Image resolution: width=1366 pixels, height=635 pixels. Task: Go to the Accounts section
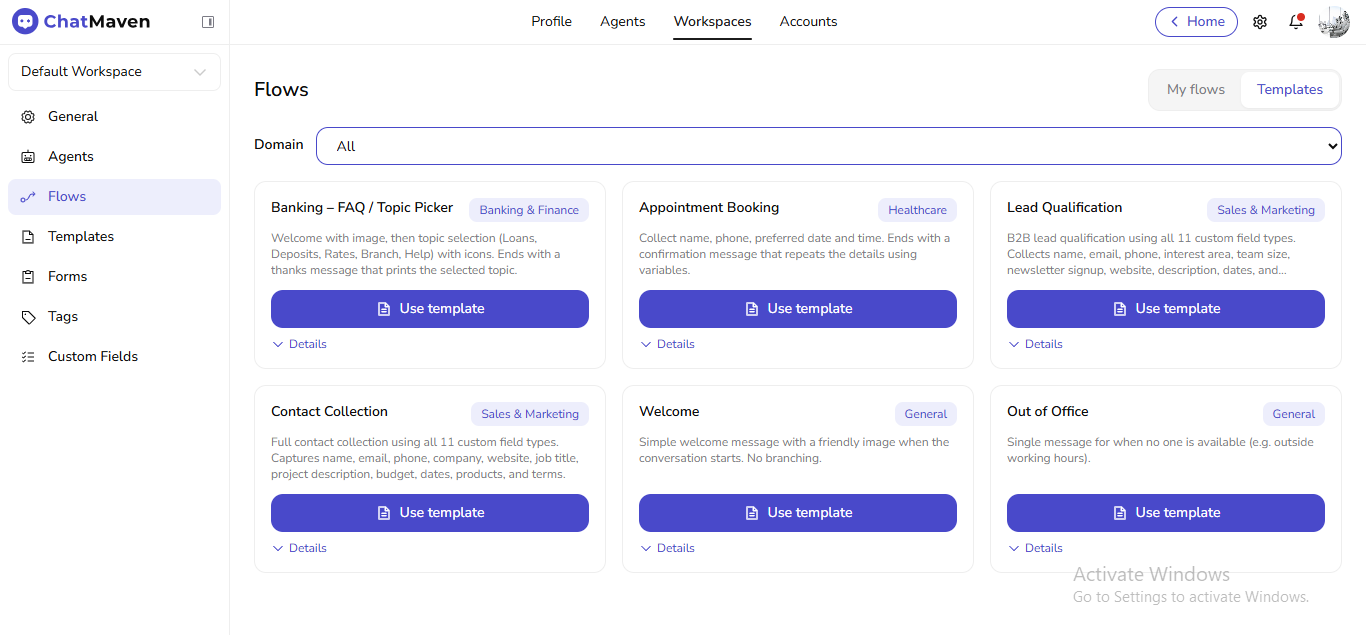click(808, 21)
